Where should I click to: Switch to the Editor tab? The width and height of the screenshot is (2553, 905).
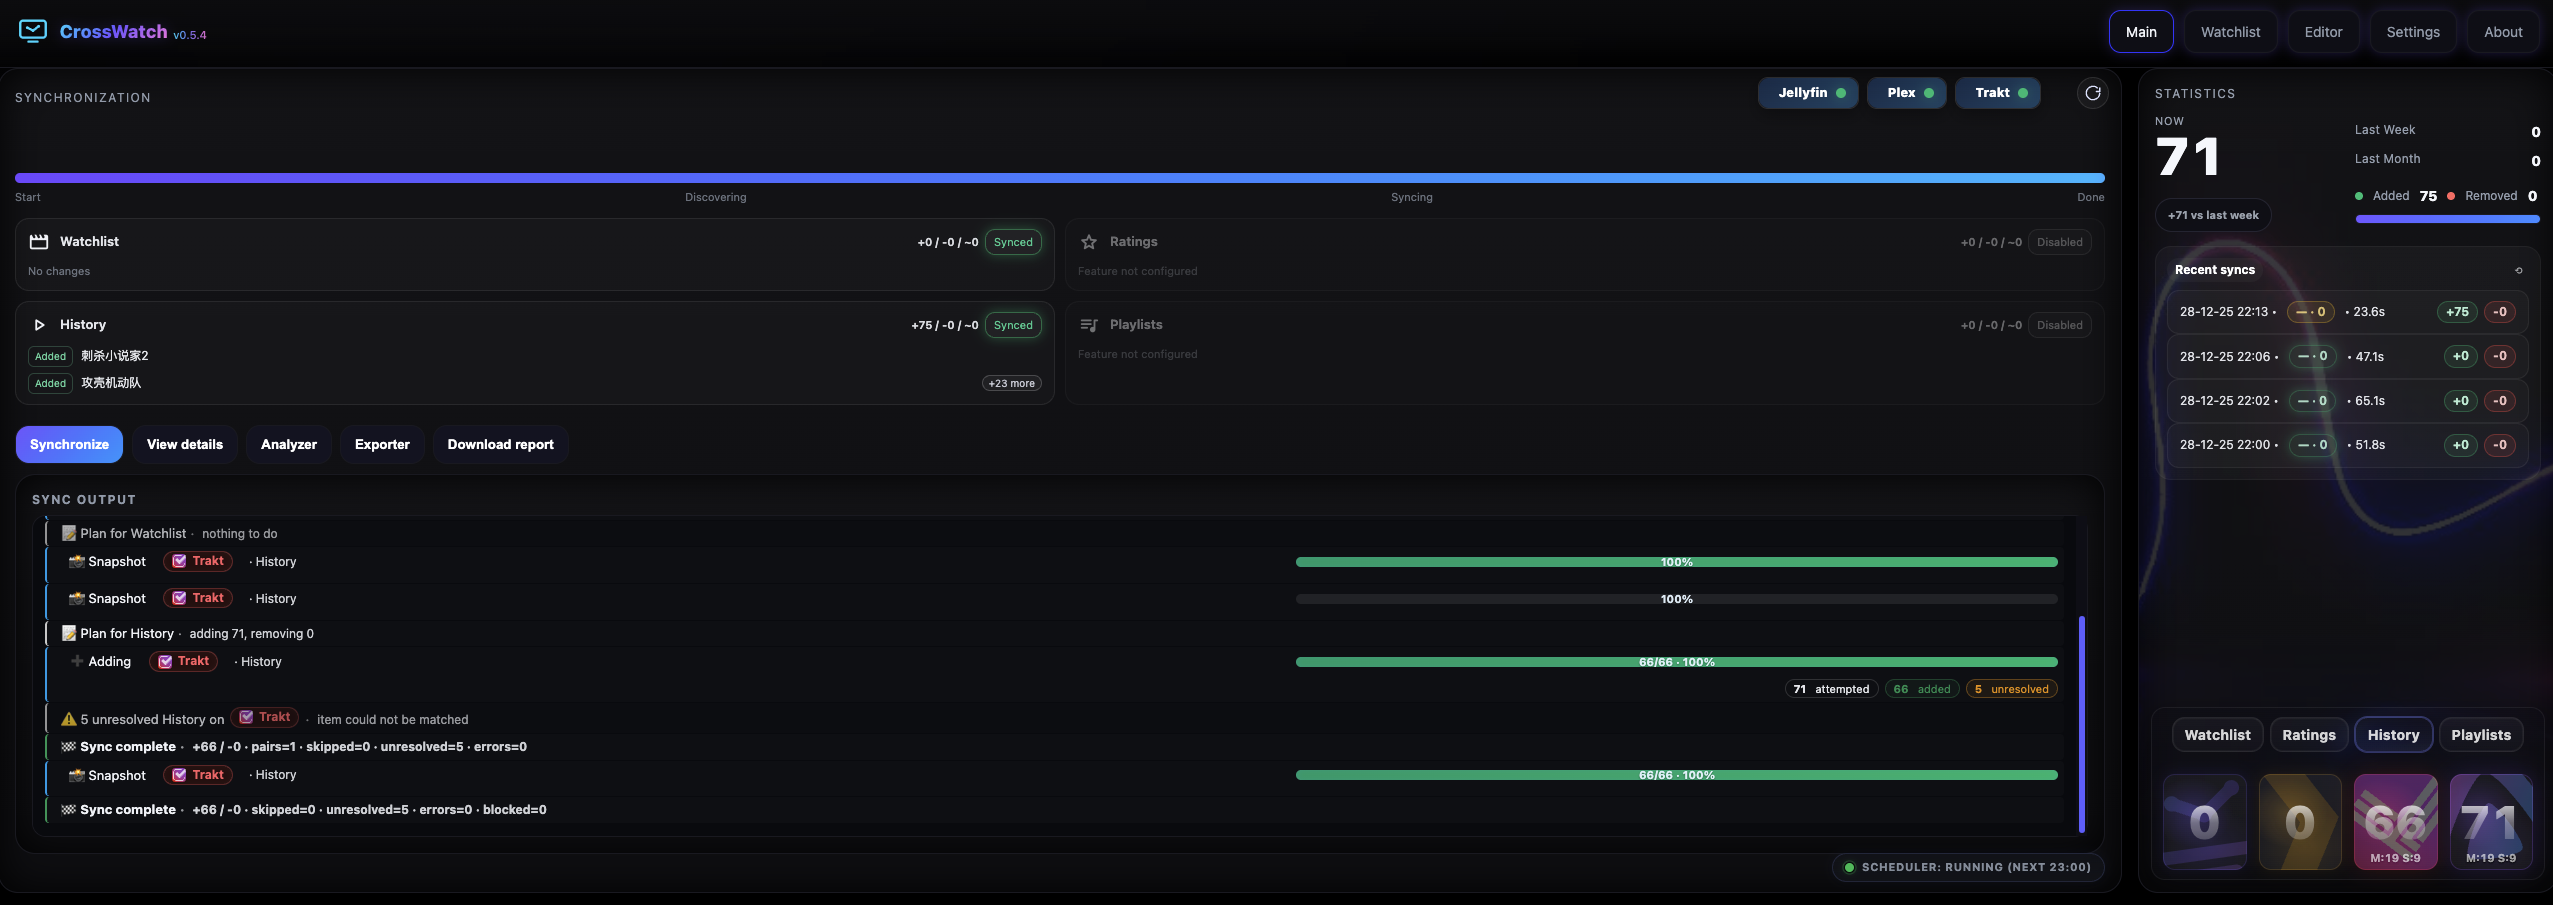tap(2323, 32)
